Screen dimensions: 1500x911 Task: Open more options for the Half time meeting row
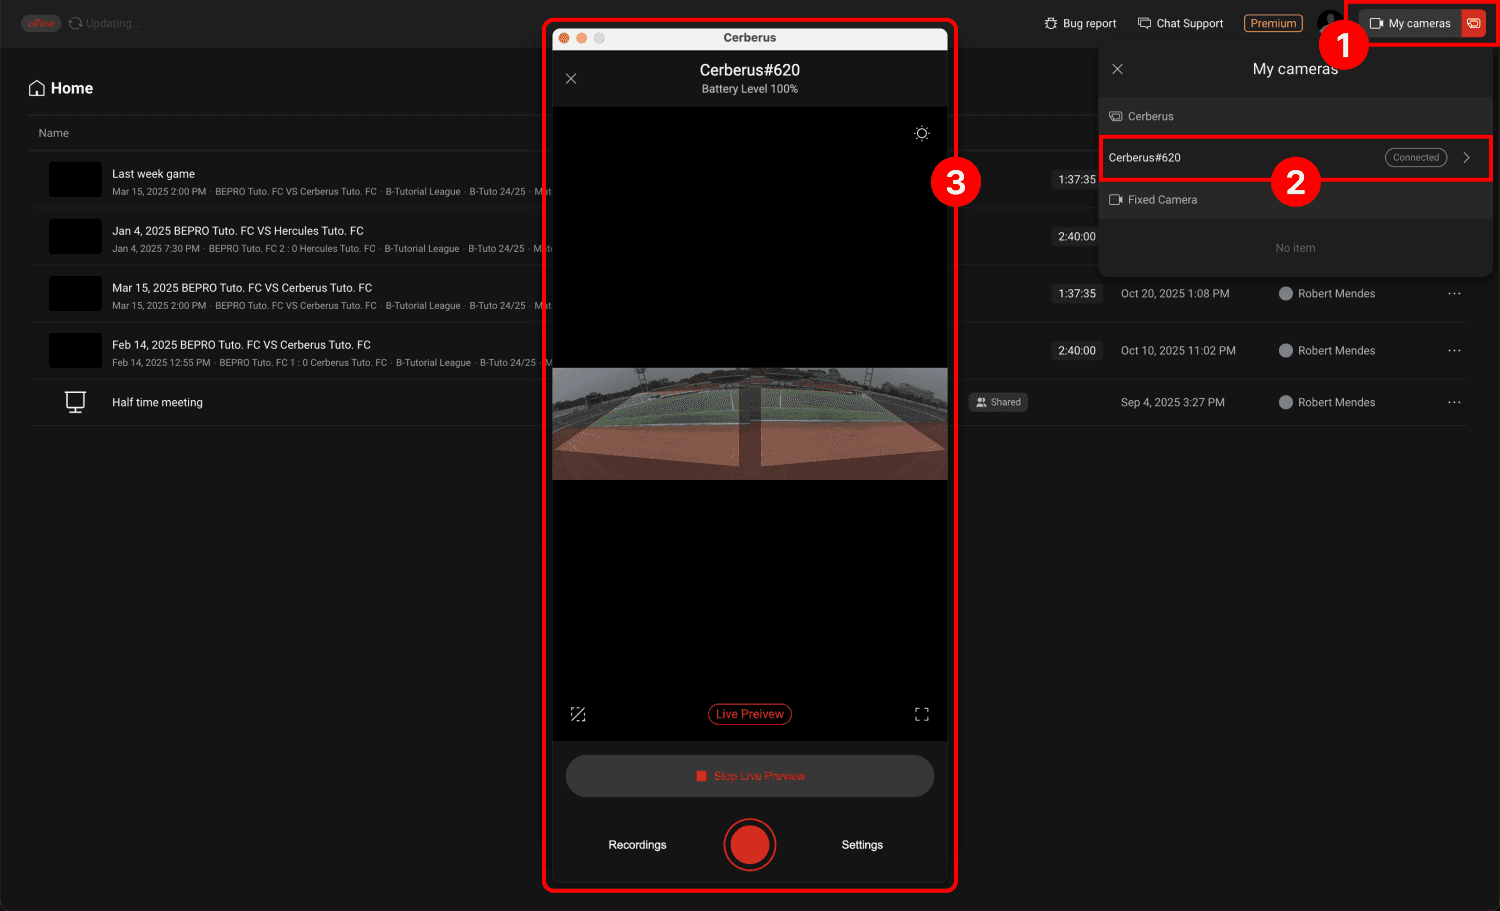tap(1454, 403)
